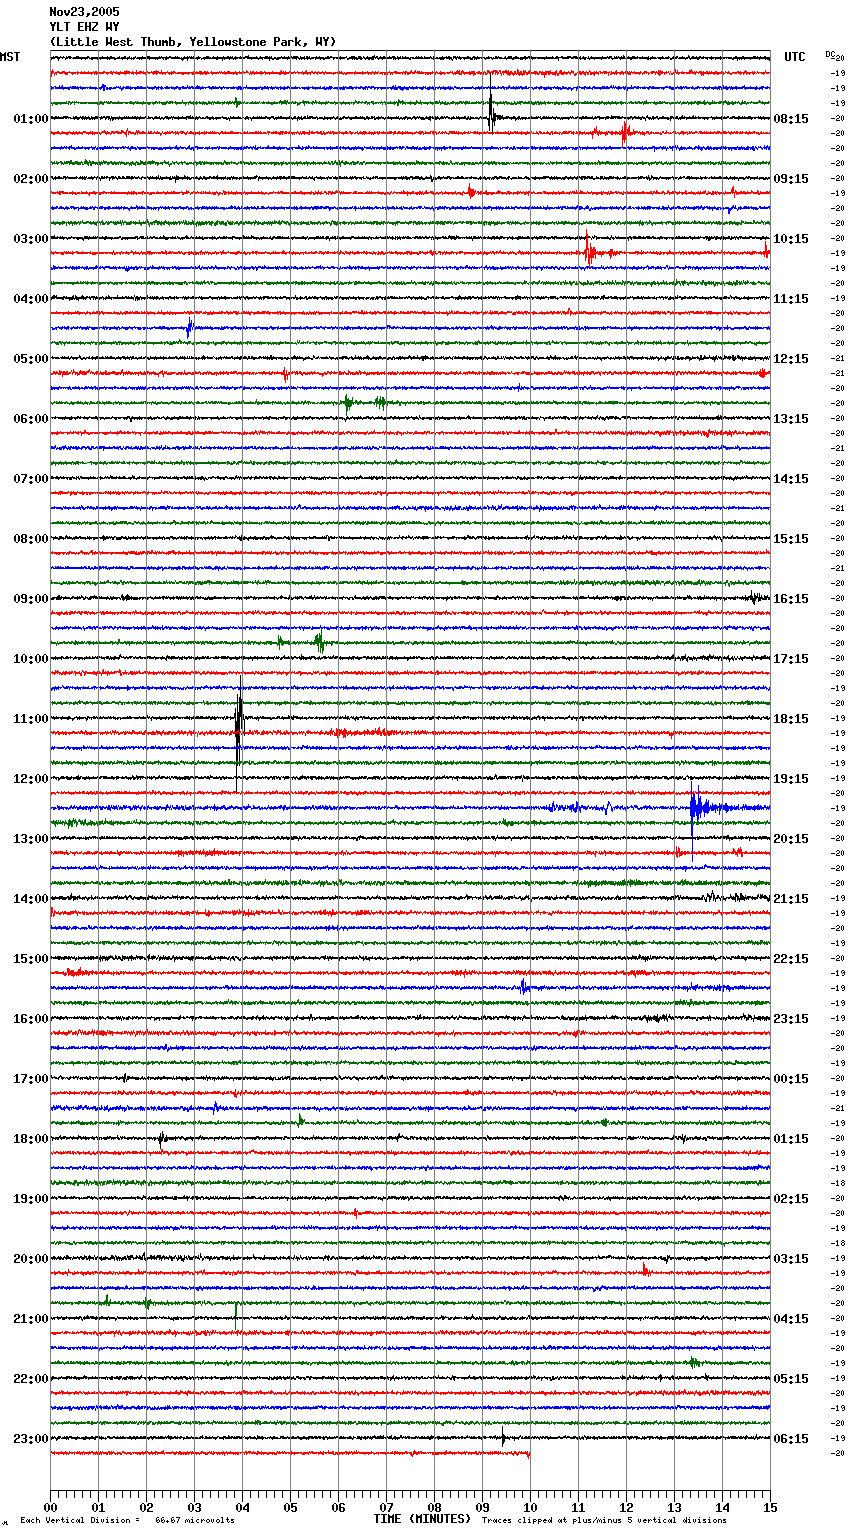The height and width of the screenshot is (1534, 850).
Task: Click the red burst below 03:00 trace
Action: tap(590, 250)
